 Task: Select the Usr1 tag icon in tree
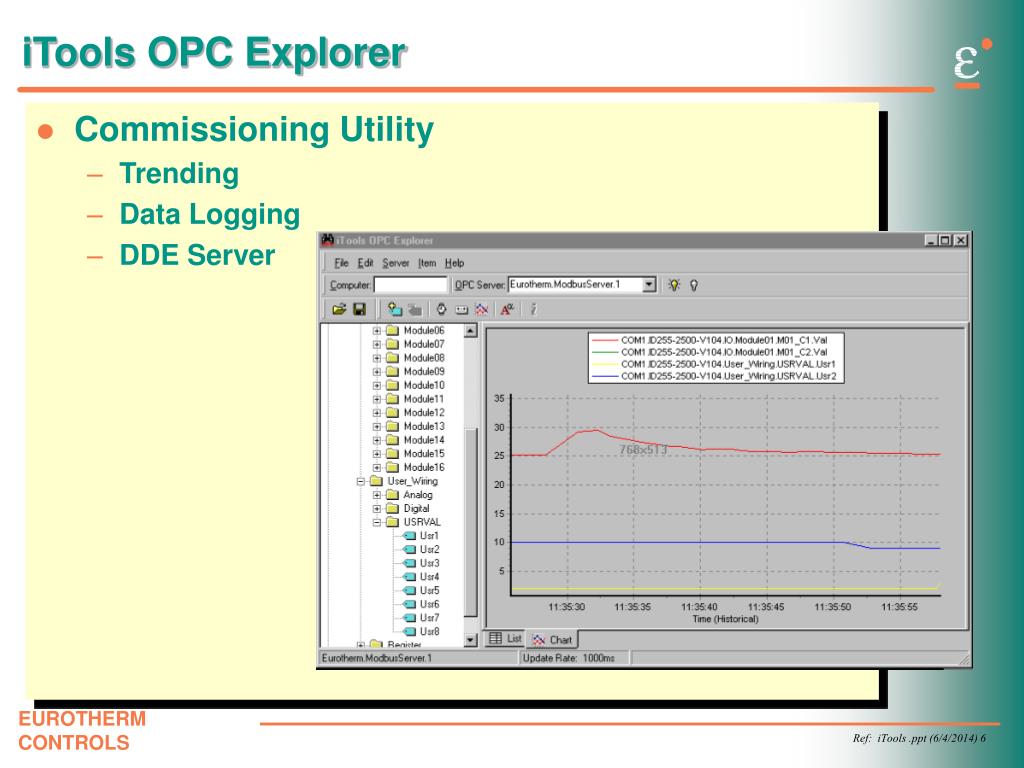tap(409, 536)
